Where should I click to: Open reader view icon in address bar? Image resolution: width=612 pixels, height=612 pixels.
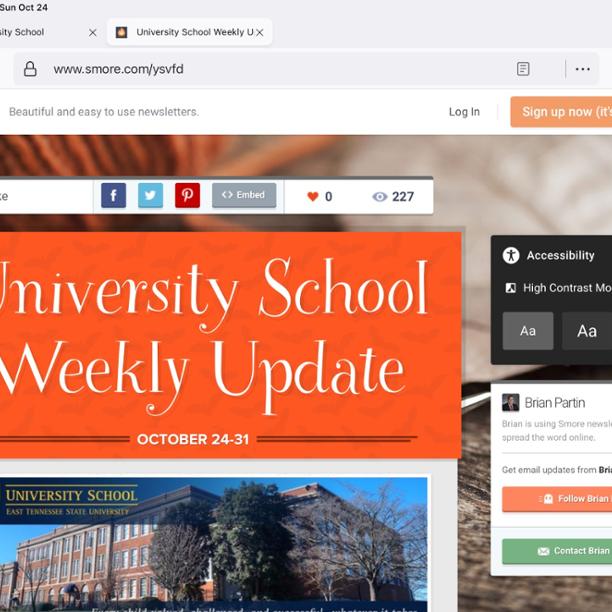523,69
